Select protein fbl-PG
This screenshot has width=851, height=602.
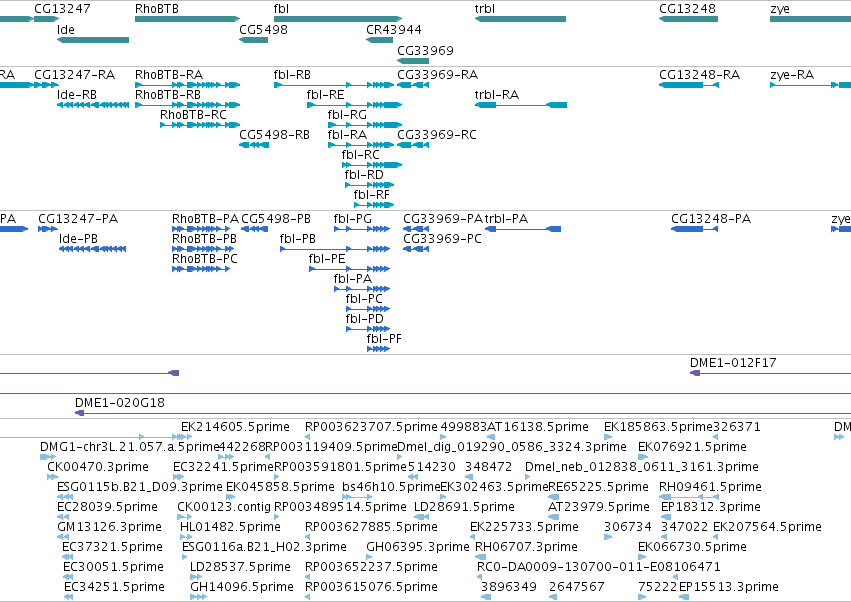tap(362, 229)
